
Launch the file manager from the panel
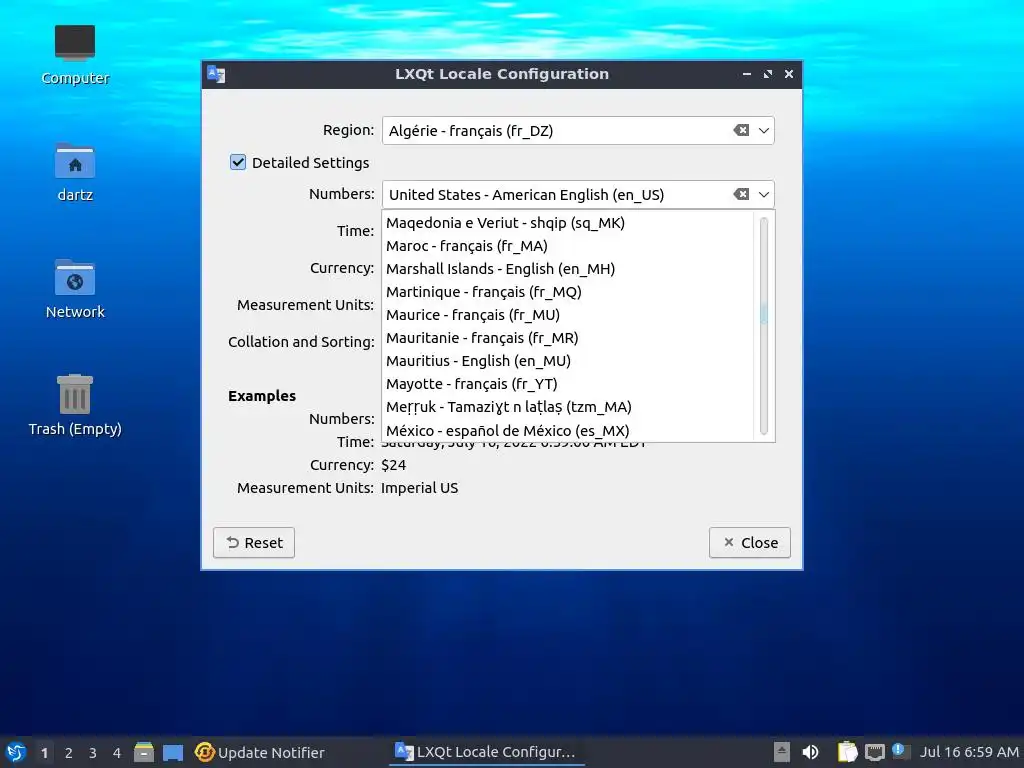point(144,752)
